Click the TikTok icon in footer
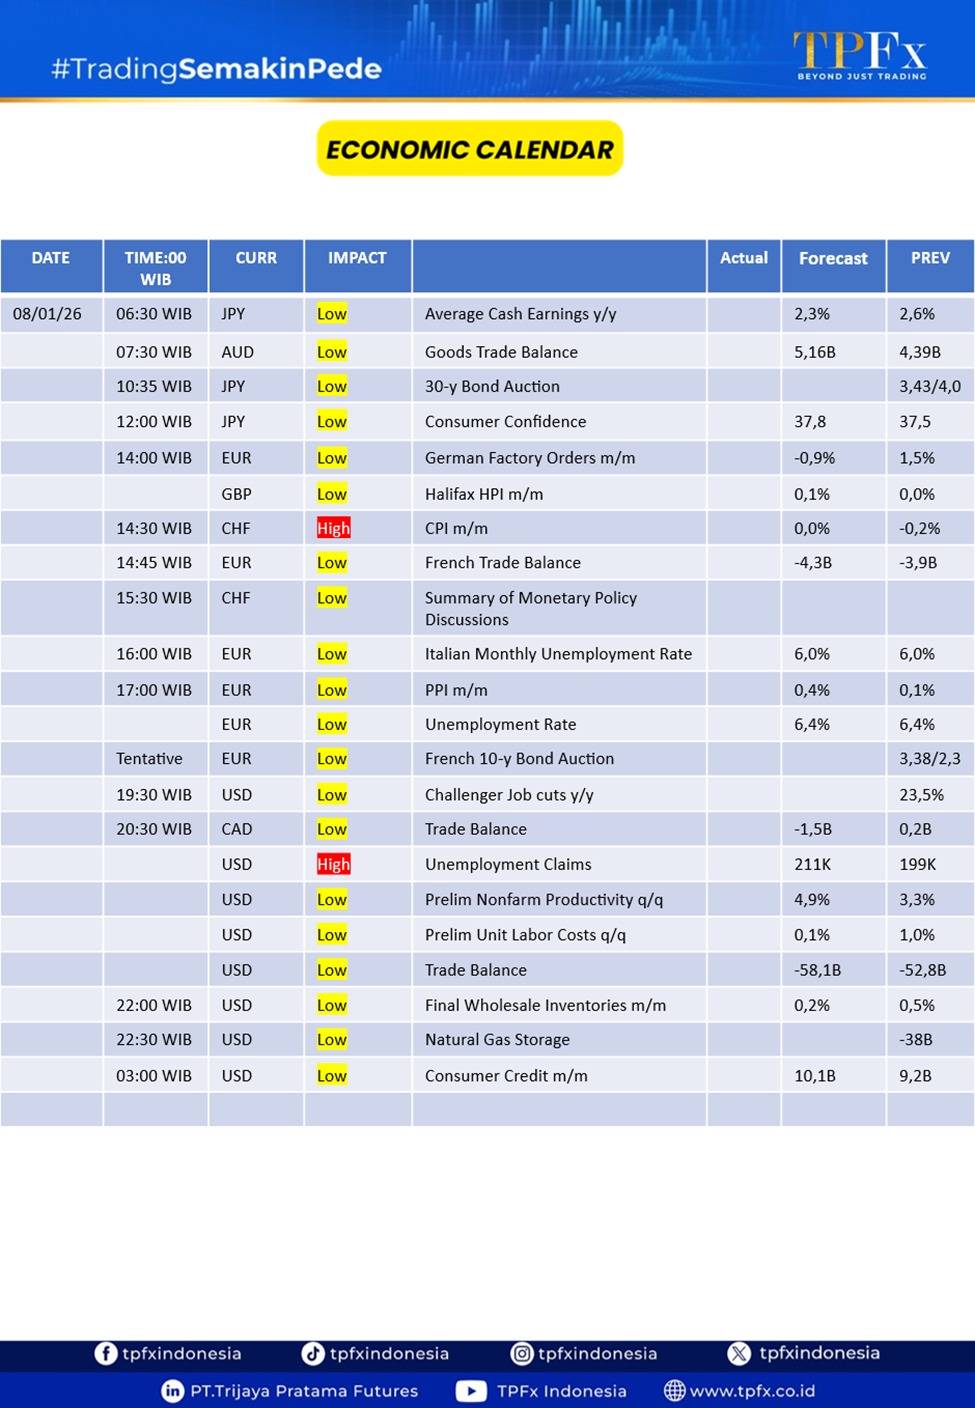Image resolution: width=975 pixels, height=1408 pixels. click(313, 1353)
